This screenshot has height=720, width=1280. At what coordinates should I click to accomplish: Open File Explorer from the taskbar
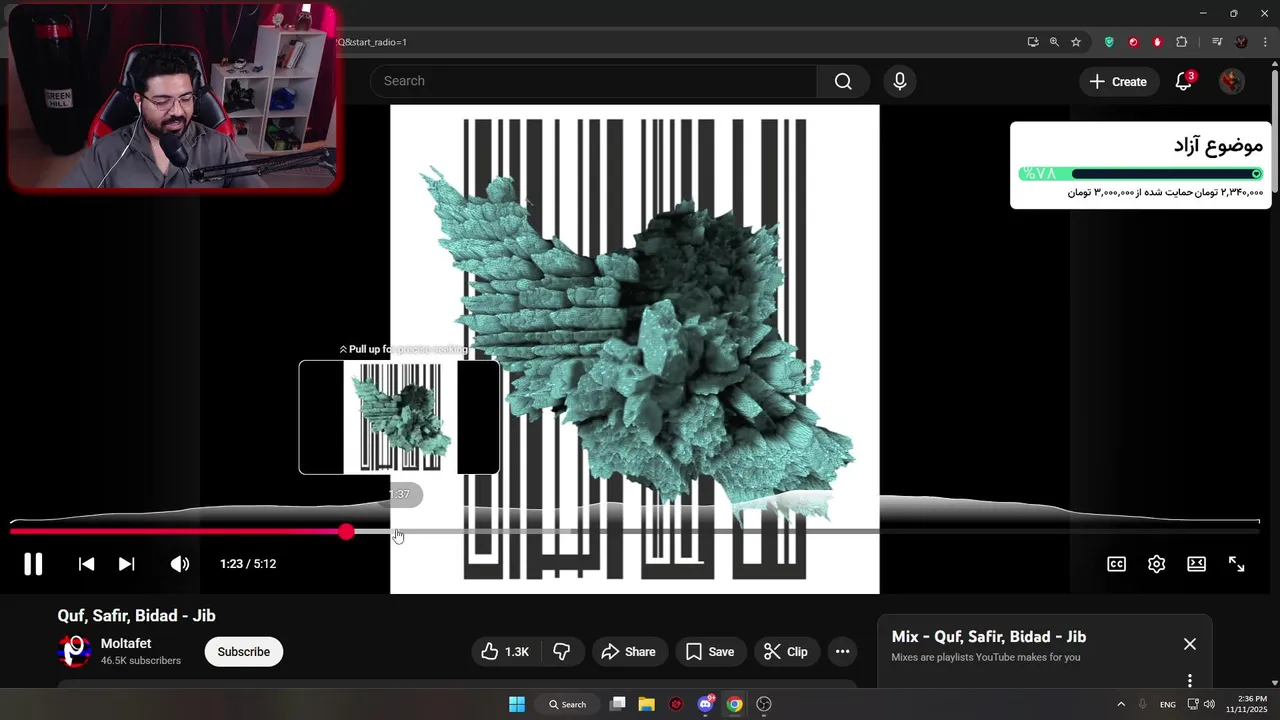pos(647,704)
